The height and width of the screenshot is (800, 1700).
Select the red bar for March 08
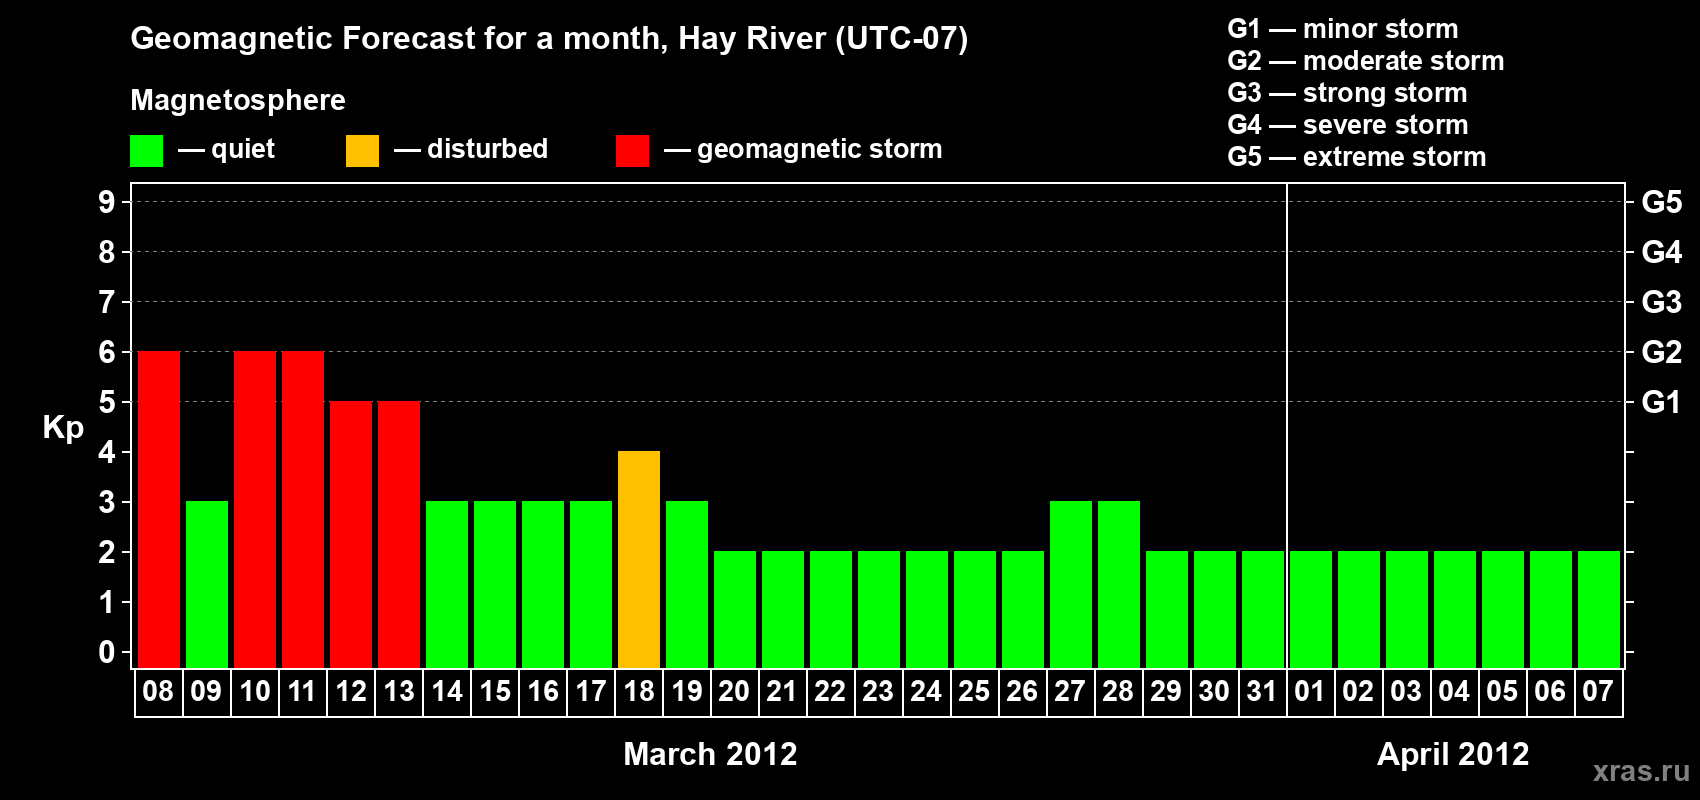pos(159,510)
